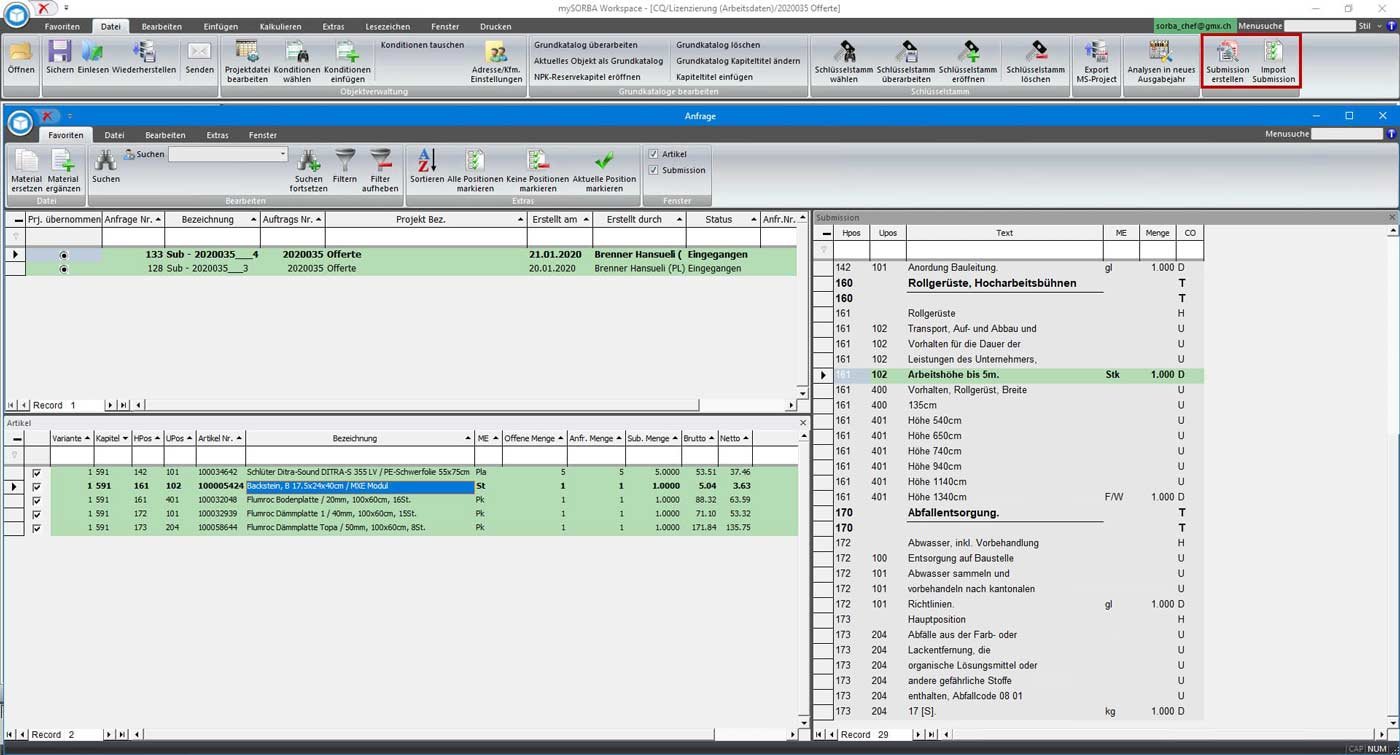The image size is (1400, 755).
Task: Open the Suchen combo box dropdown
Action: point(283,154)
